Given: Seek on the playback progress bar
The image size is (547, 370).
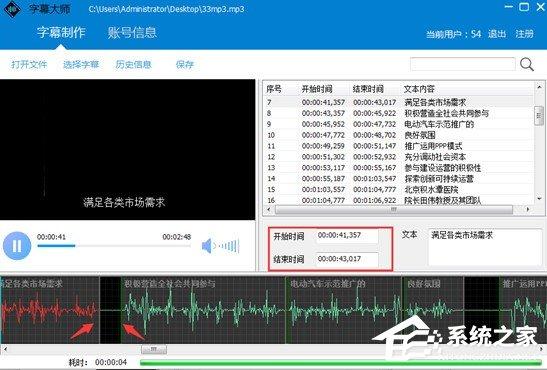Looking at the screenshot, I should click(114, 246).
